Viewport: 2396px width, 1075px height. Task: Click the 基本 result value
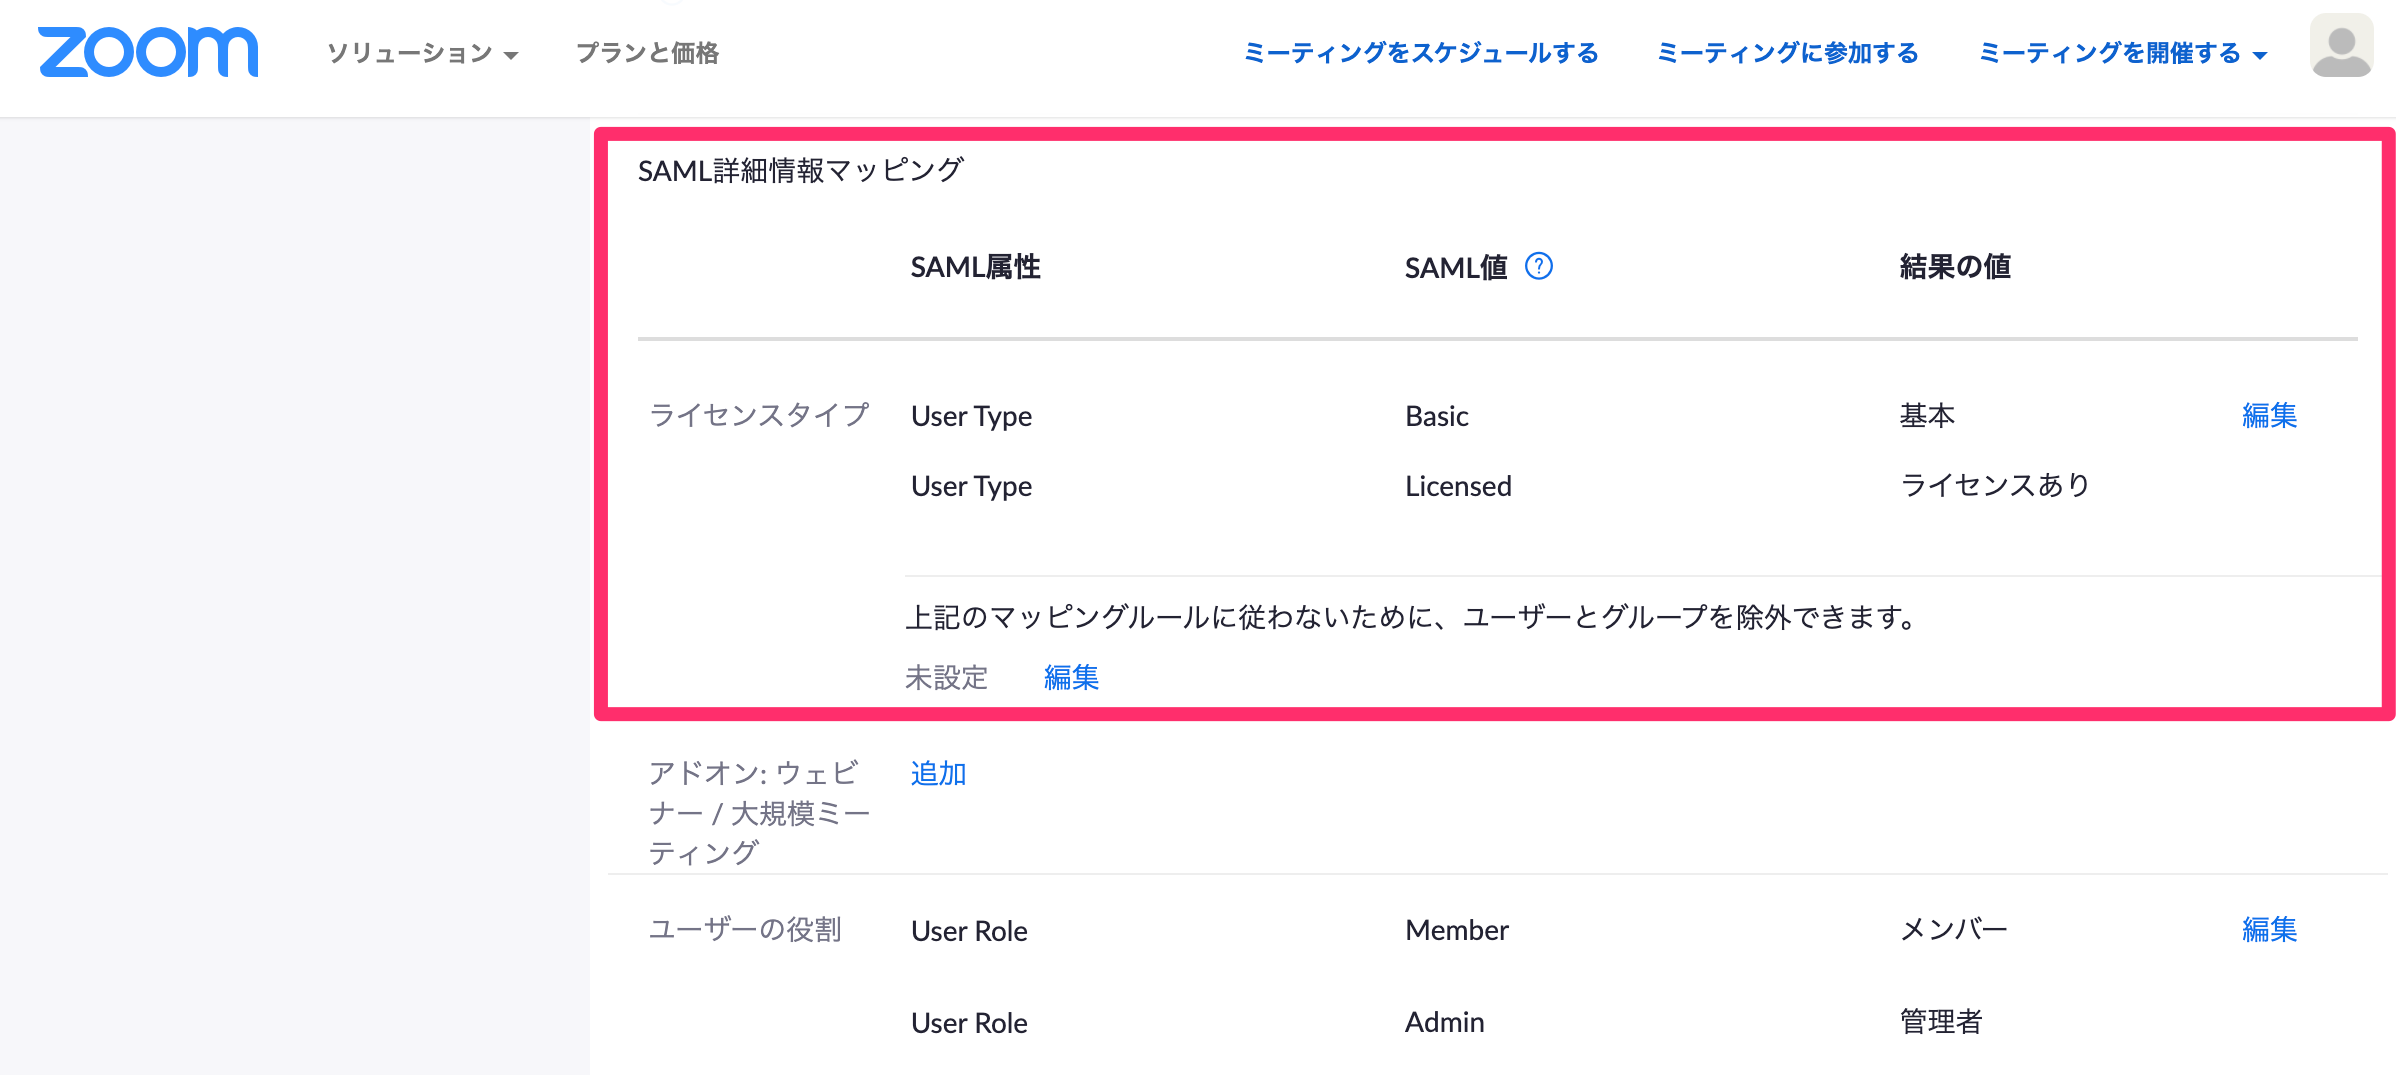[x=1927, y=415]
